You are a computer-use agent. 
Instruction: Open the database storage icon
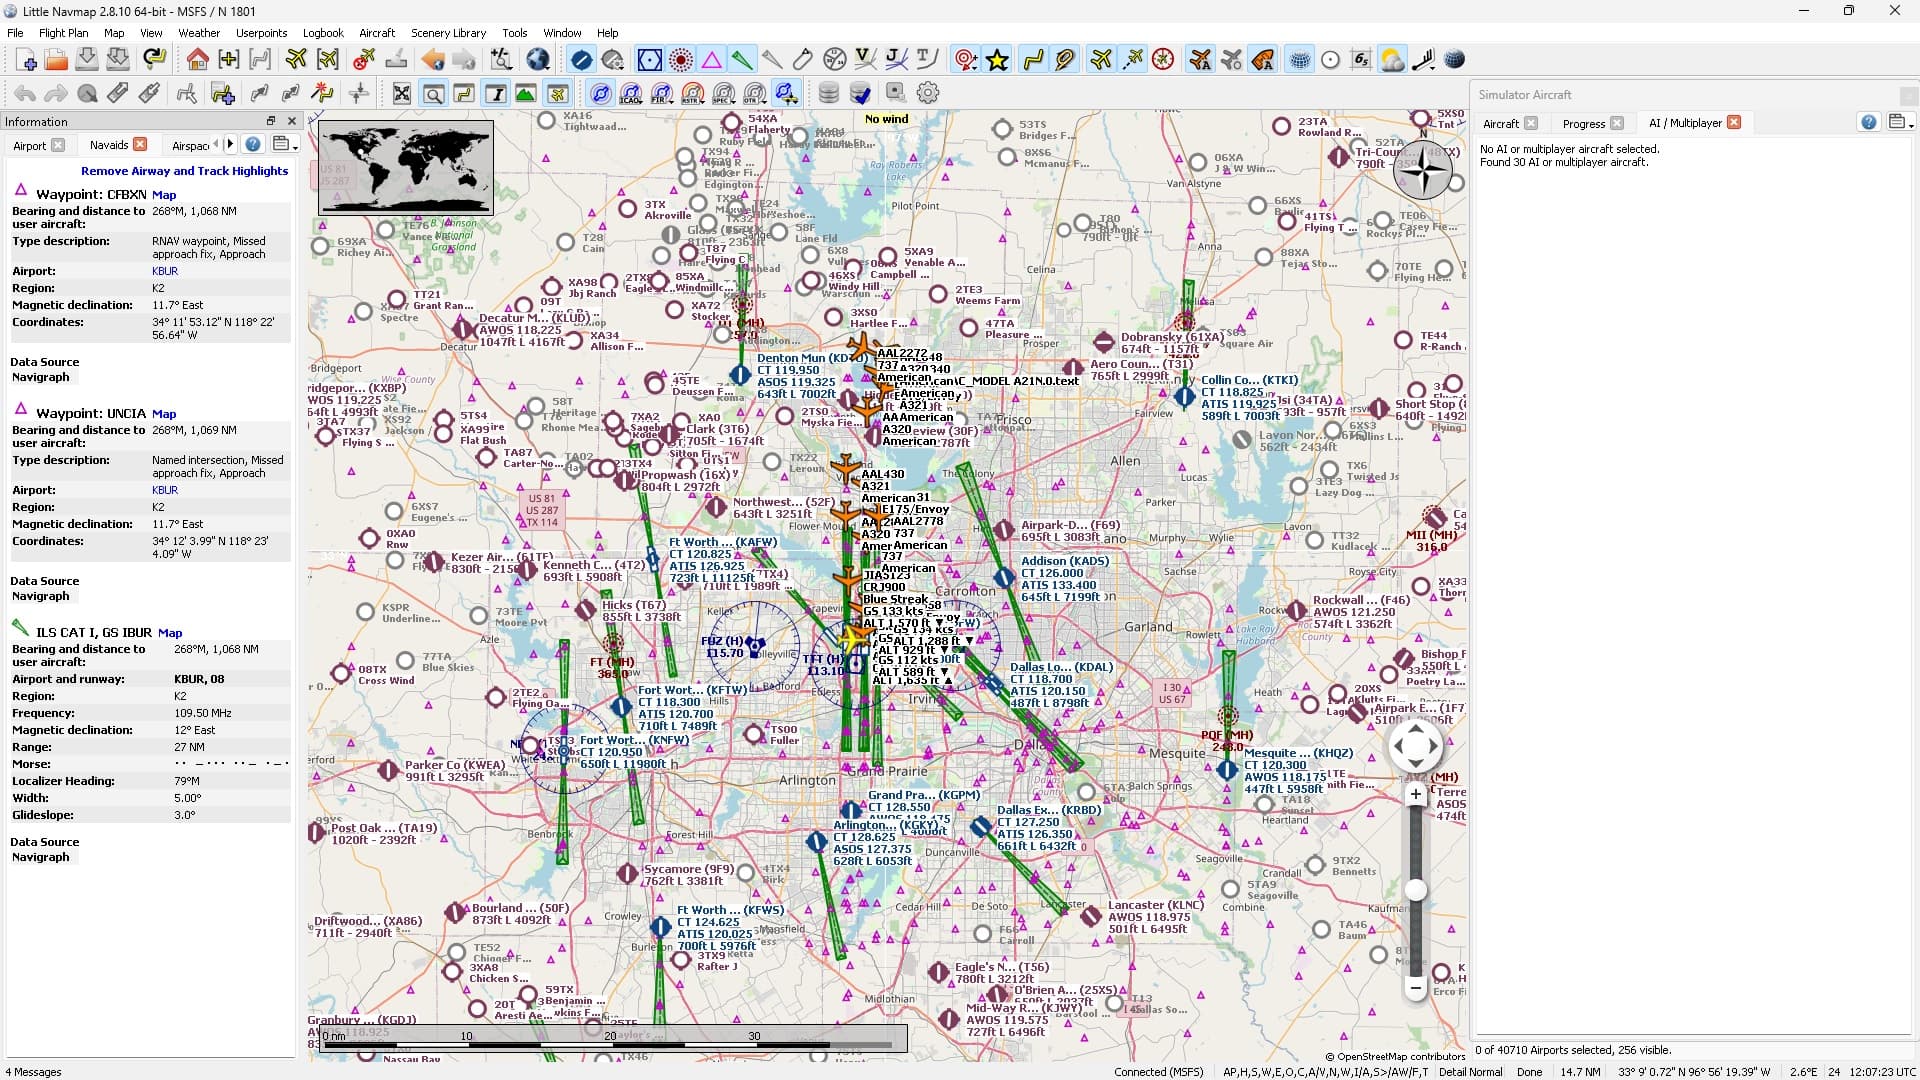click(x=829, y=93)
